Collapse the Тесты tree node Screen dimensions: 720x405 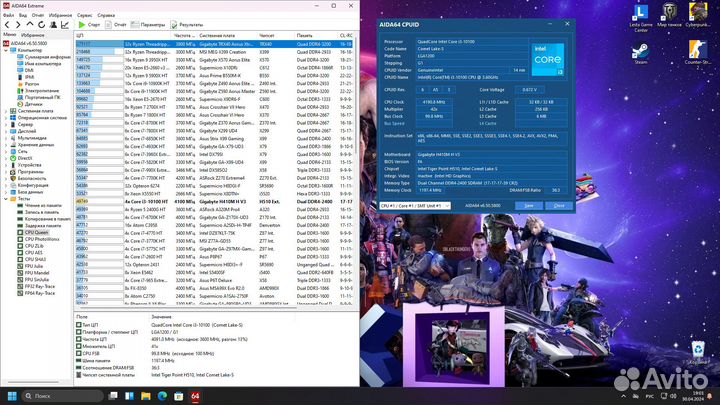point(6,199)
